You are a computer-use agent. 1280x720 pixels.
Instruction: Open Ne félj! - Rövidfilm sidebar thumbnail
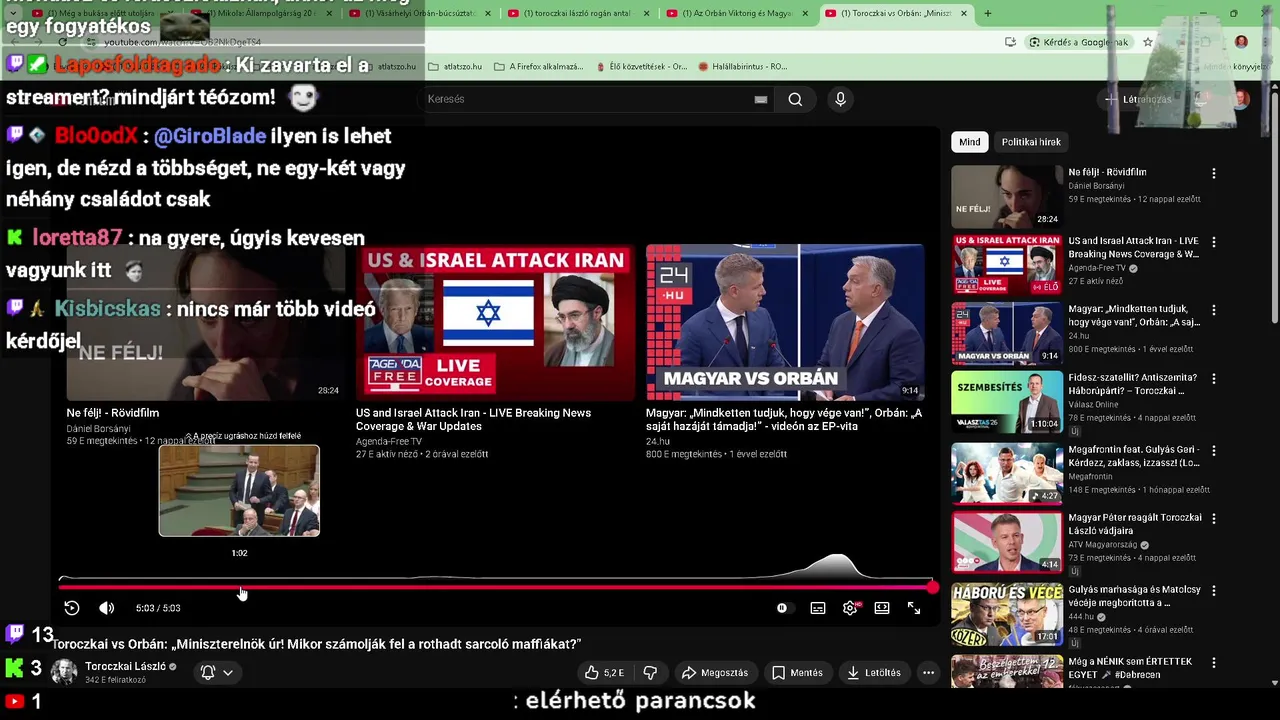pos(1007,196)
